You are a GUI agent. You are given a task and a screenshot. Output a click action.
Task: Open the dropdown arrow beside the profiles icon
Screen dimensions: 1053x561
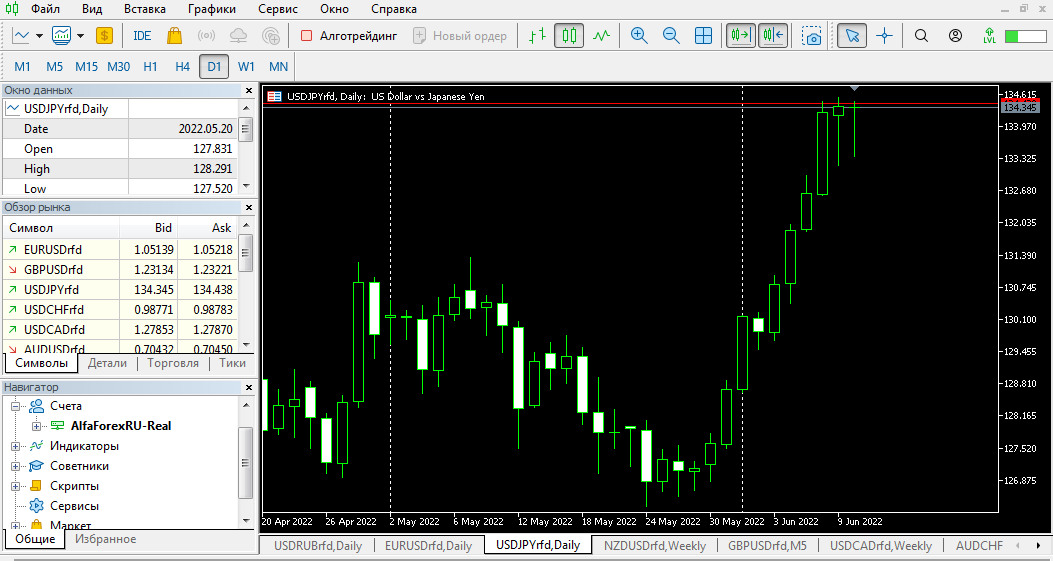pos(81,36)
